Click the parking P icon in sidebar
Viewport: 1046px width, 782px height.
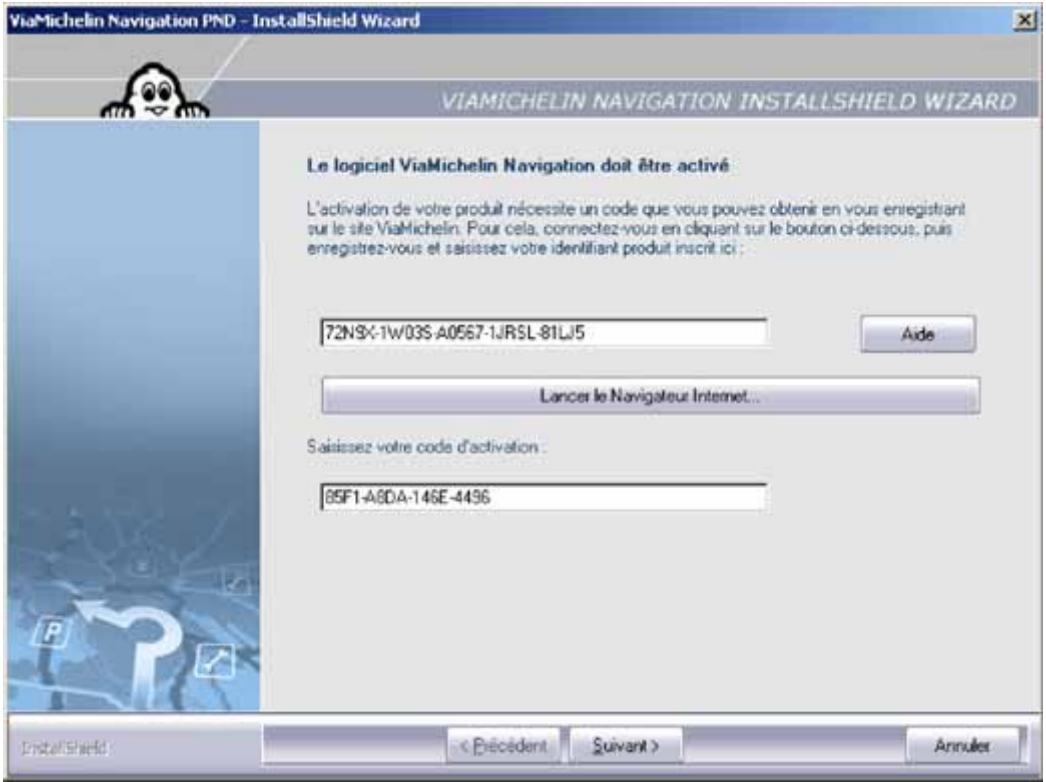[53, 631]
